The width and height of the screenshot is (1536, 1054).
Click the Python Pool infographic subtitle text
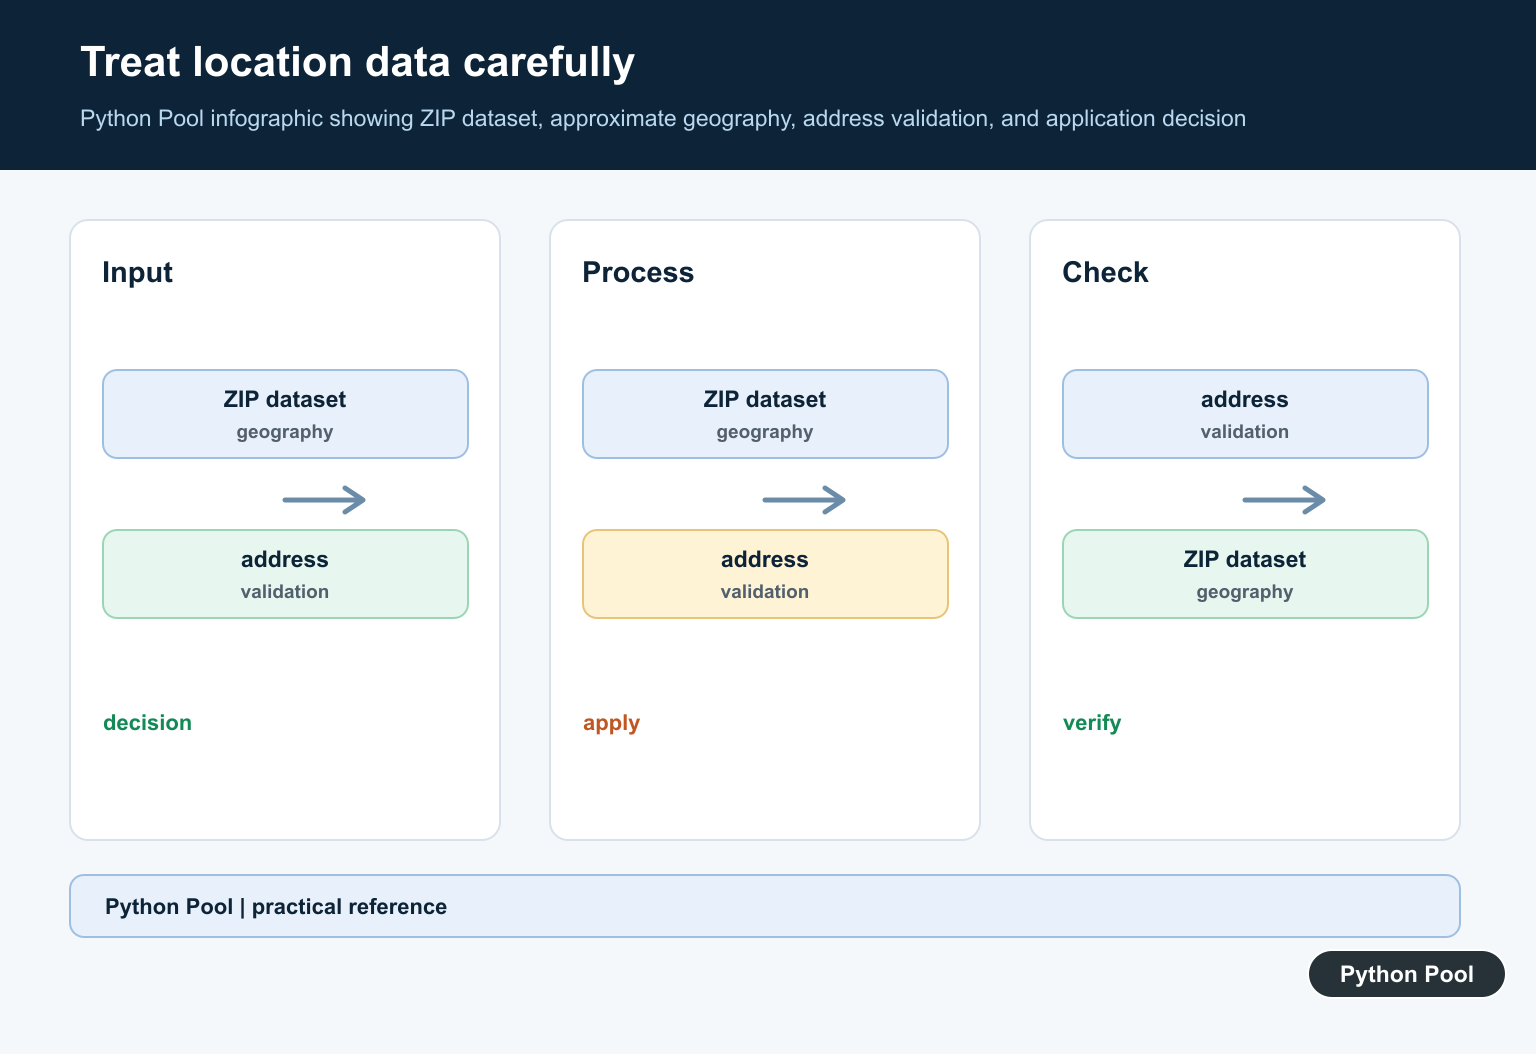(x=663, y=118)
